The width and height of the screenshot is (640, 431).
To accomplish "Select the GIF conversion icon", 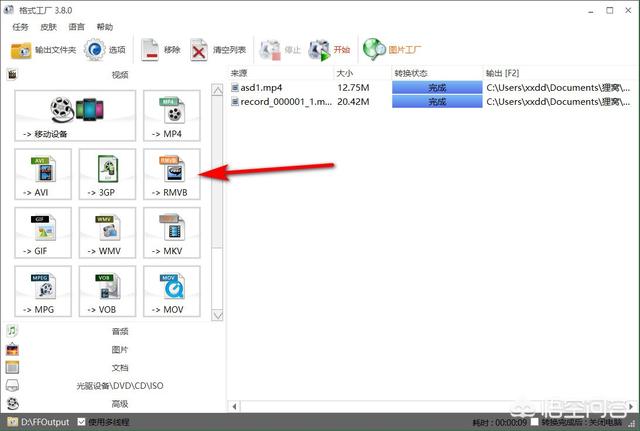I will [42, 232].
